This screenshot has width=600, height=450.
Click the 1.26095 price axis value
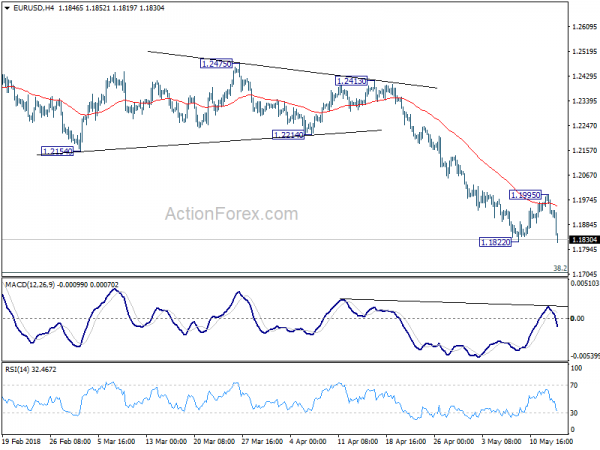[x=584, y=27]
